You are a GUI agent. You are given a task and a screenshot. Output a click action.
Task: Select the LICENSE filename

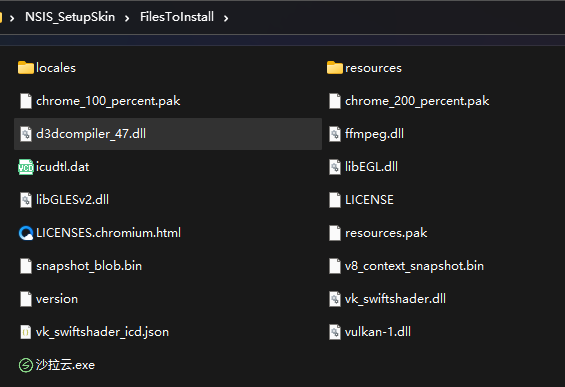(x=369, y=200)
